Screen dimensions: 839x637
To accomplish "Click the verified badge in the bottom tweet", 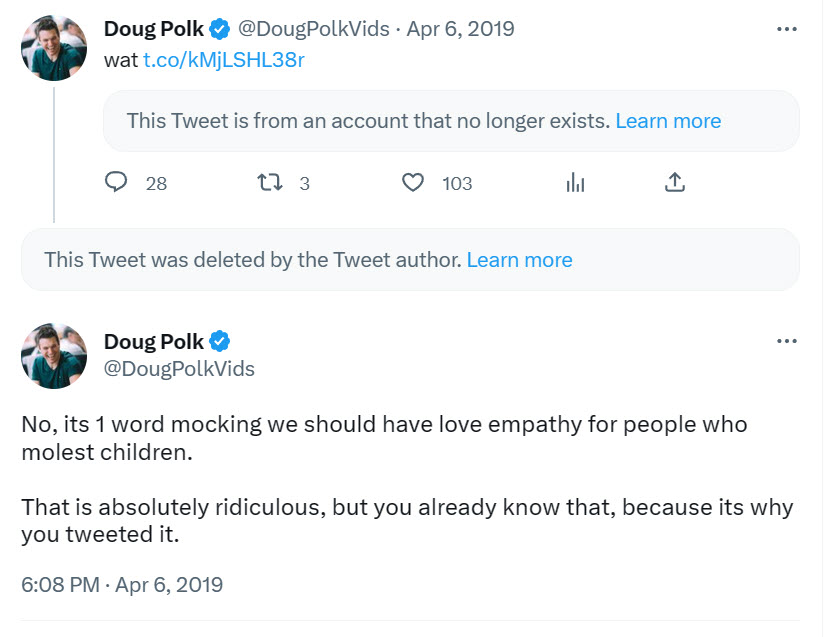I will [x=219, y=341].
